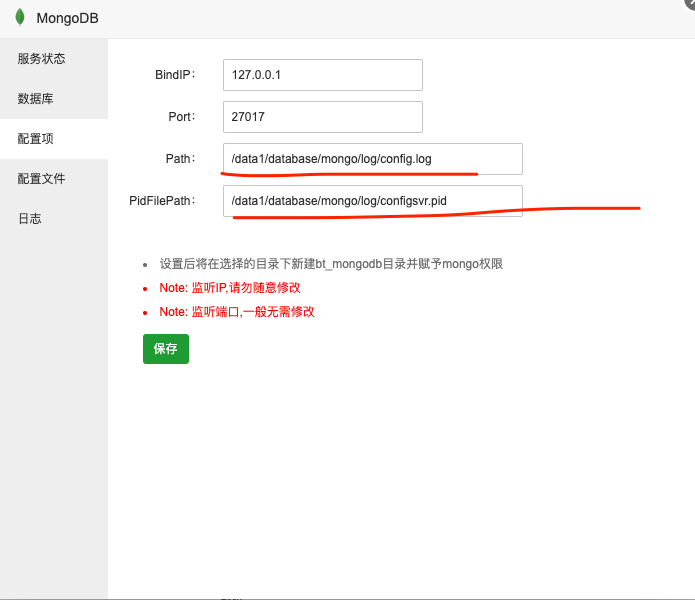
Task: Click the PidFilePath label
Action: tap(162, 201)
